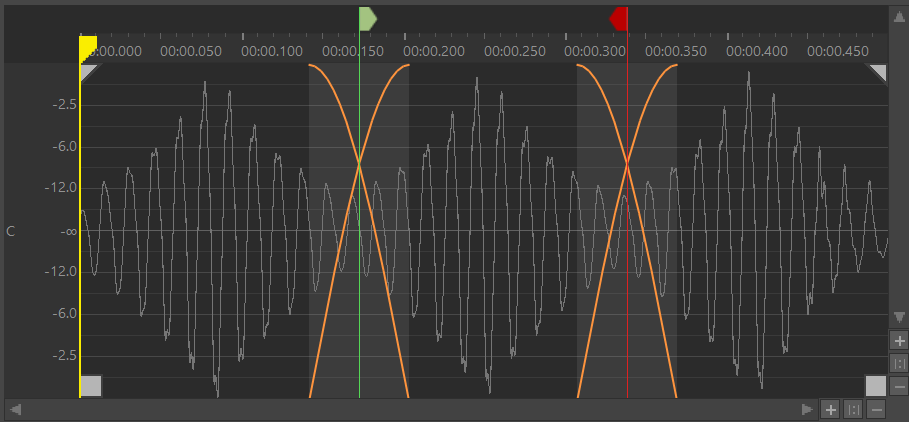Viewport: 909px width, 422px height.
Task: Click left arrow of horizontal scrollbar
Action: tap(15, 409)
